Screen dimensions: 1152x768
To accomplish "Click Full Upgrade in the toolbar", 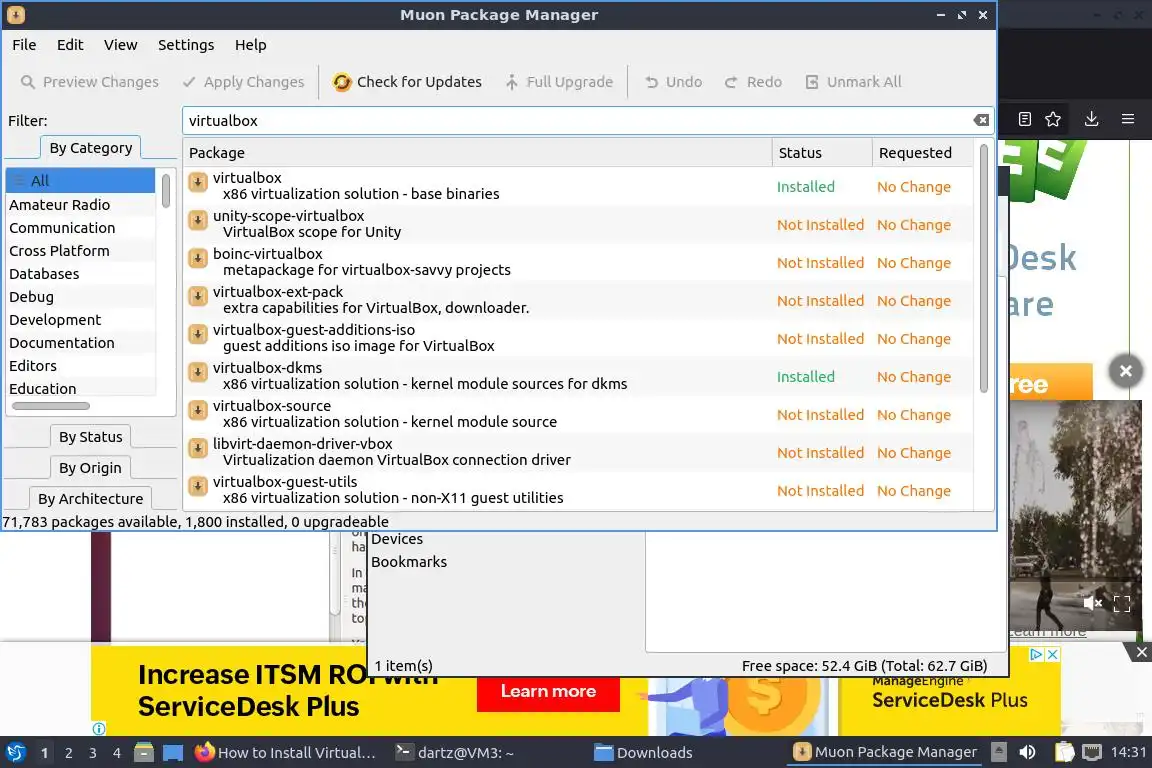I will (559, 82).
